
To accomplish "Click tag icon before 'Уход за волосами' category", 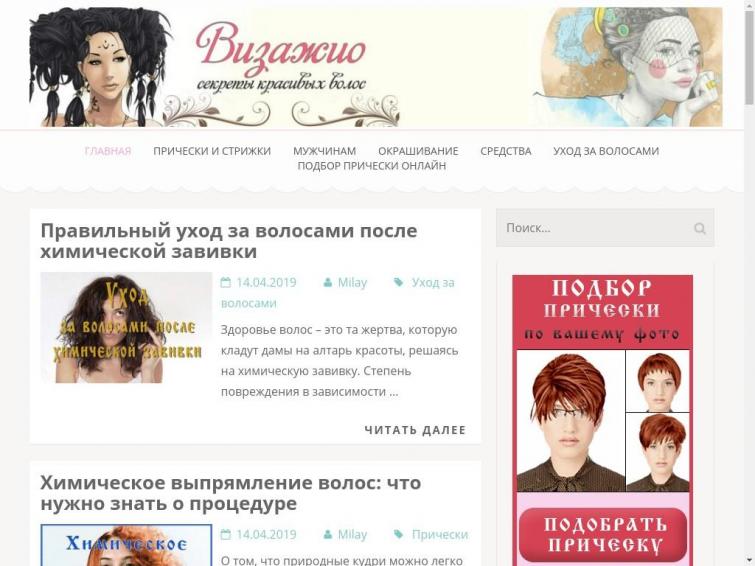I will point(398,282).
